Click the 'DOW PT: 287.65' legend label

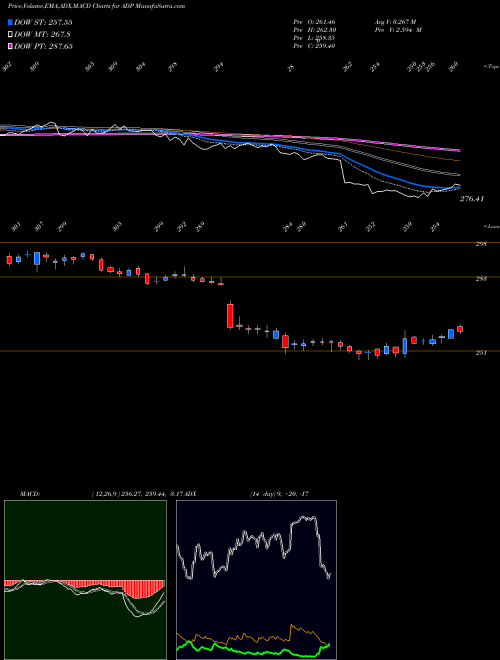43,46
